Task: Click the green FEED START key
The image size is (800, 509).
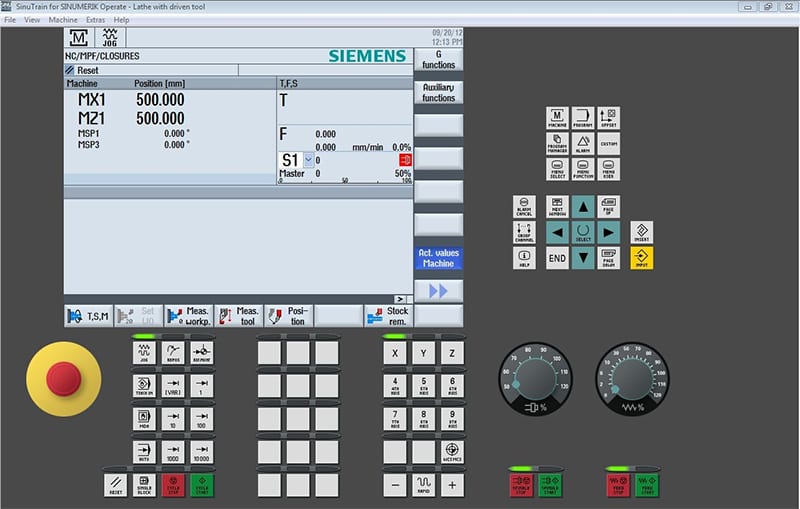Action: (646, 485)
